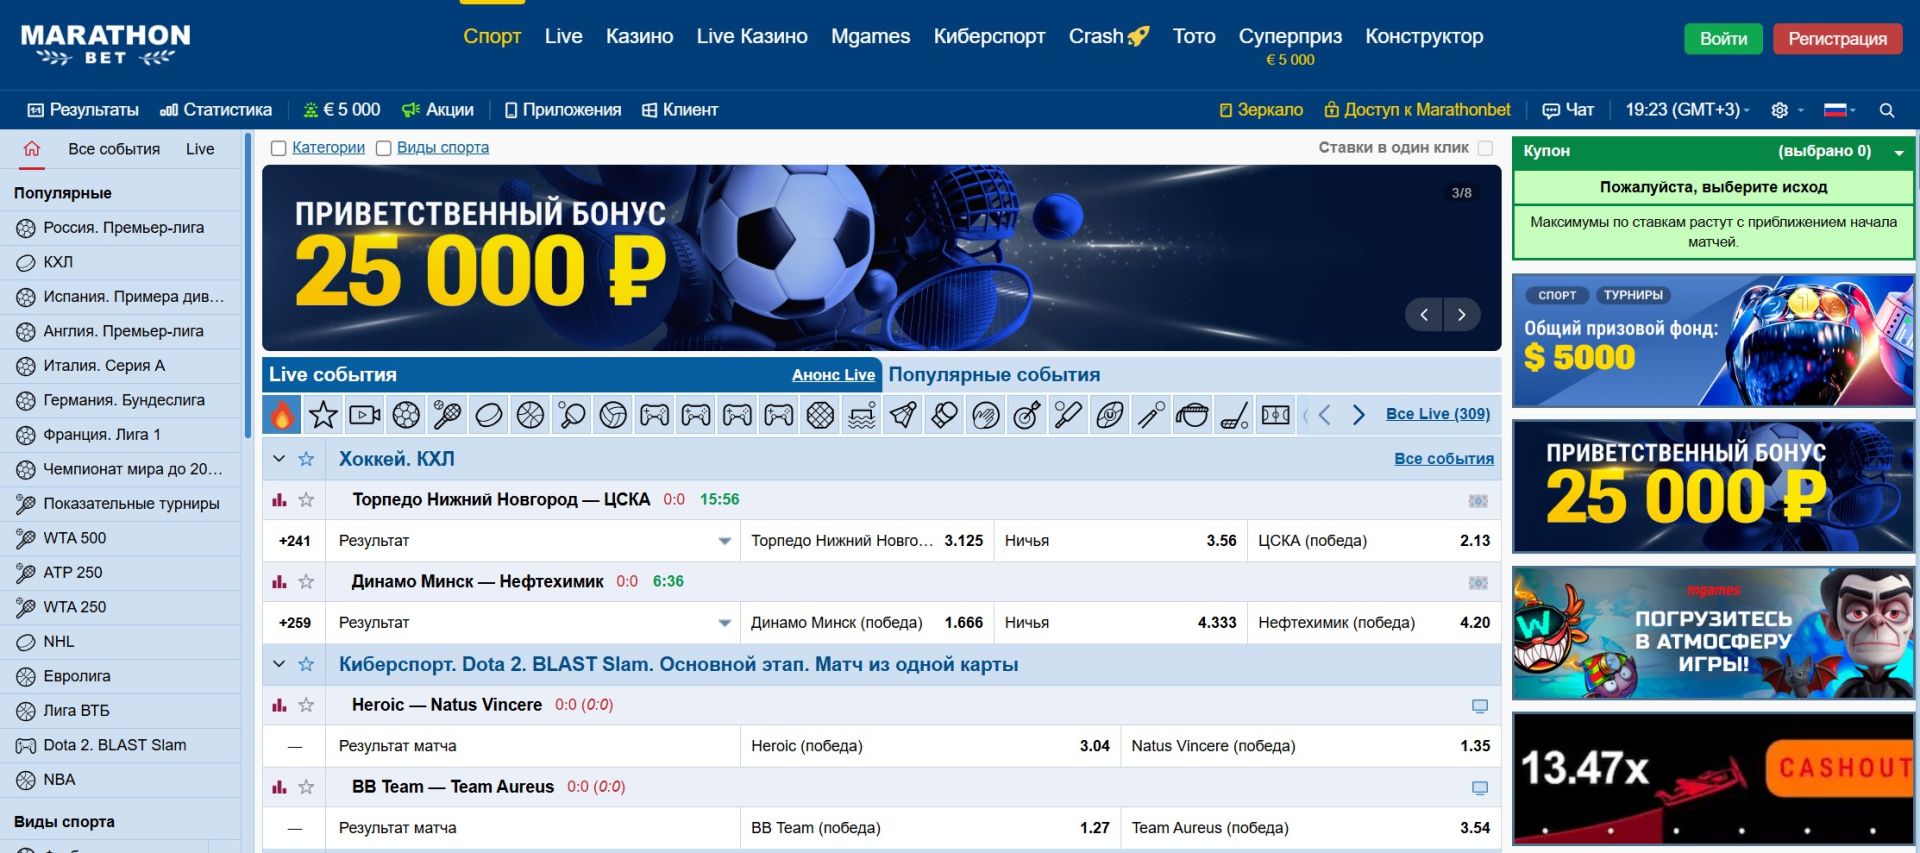Viewport: 1920px width, 853px height.
Task: Select the football icon in Live filter
Action: 406,415
